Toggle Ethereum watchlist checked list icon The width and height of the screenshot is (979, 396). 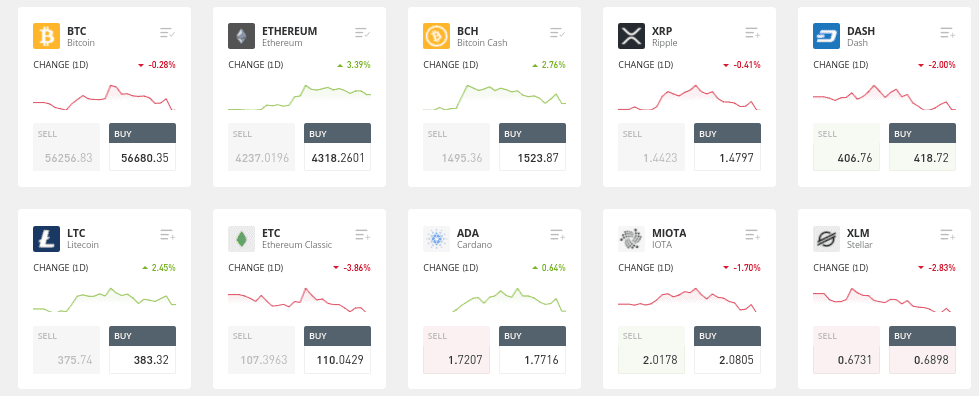(x=362, y=32)
